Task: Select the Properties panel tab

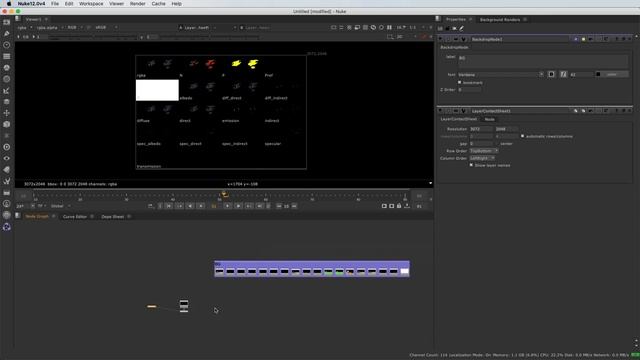Action: click(456, 19)
